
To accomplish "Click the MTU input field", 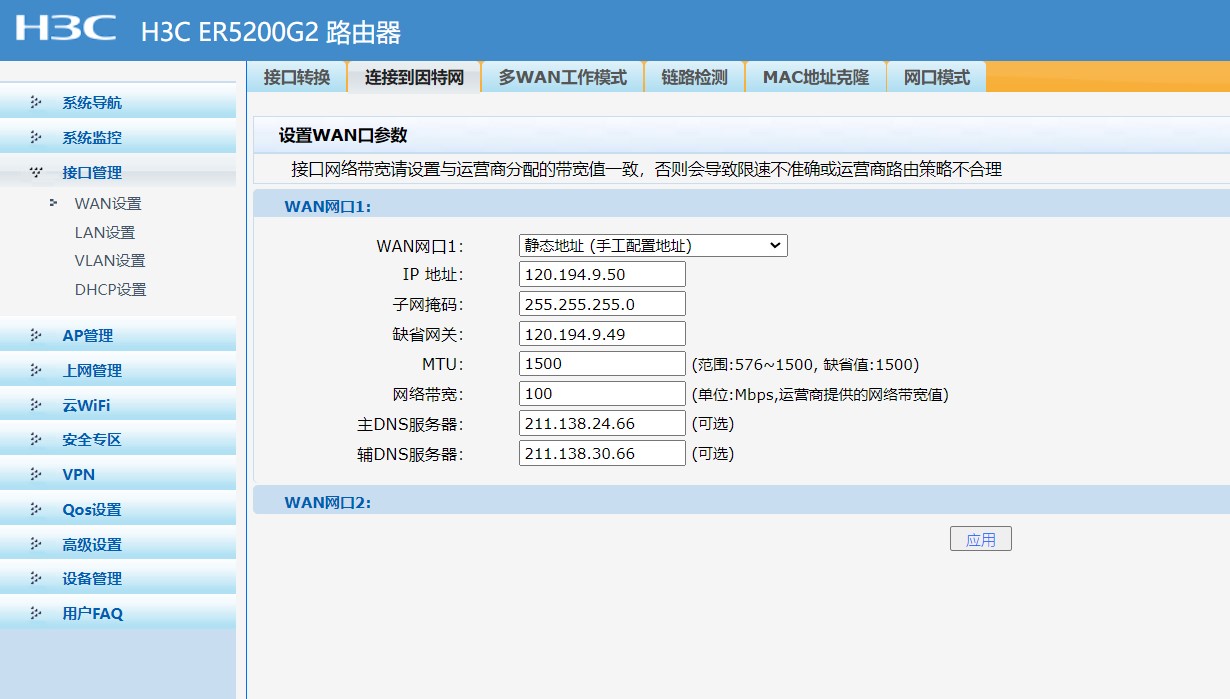I will pyautogui.click(x=602, y=364).
